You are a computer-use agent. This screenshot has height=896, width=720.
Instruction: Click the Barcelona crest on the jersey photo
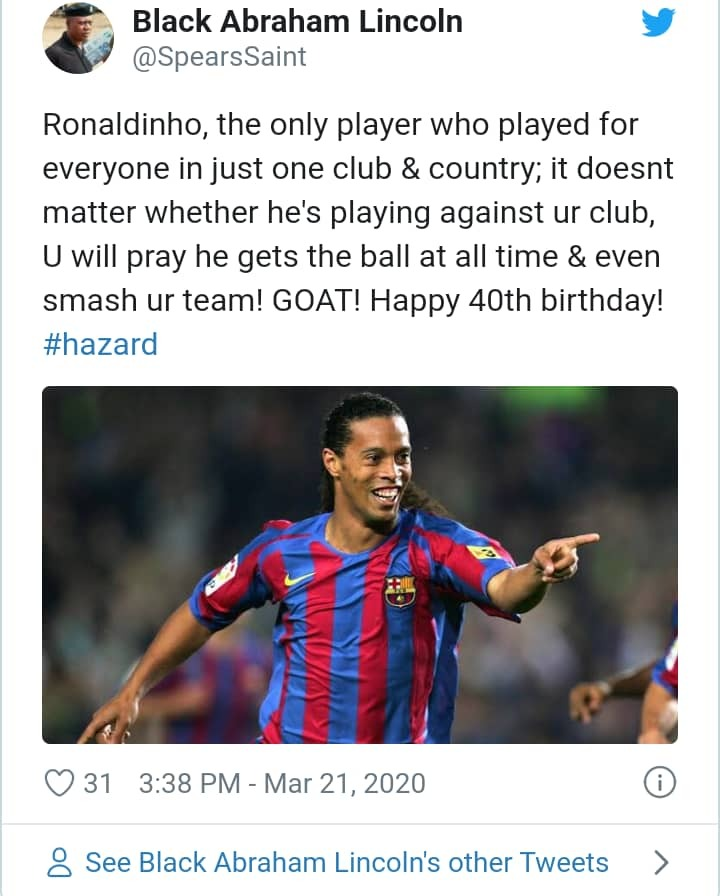pyautogui.click(x=400, y=591)
